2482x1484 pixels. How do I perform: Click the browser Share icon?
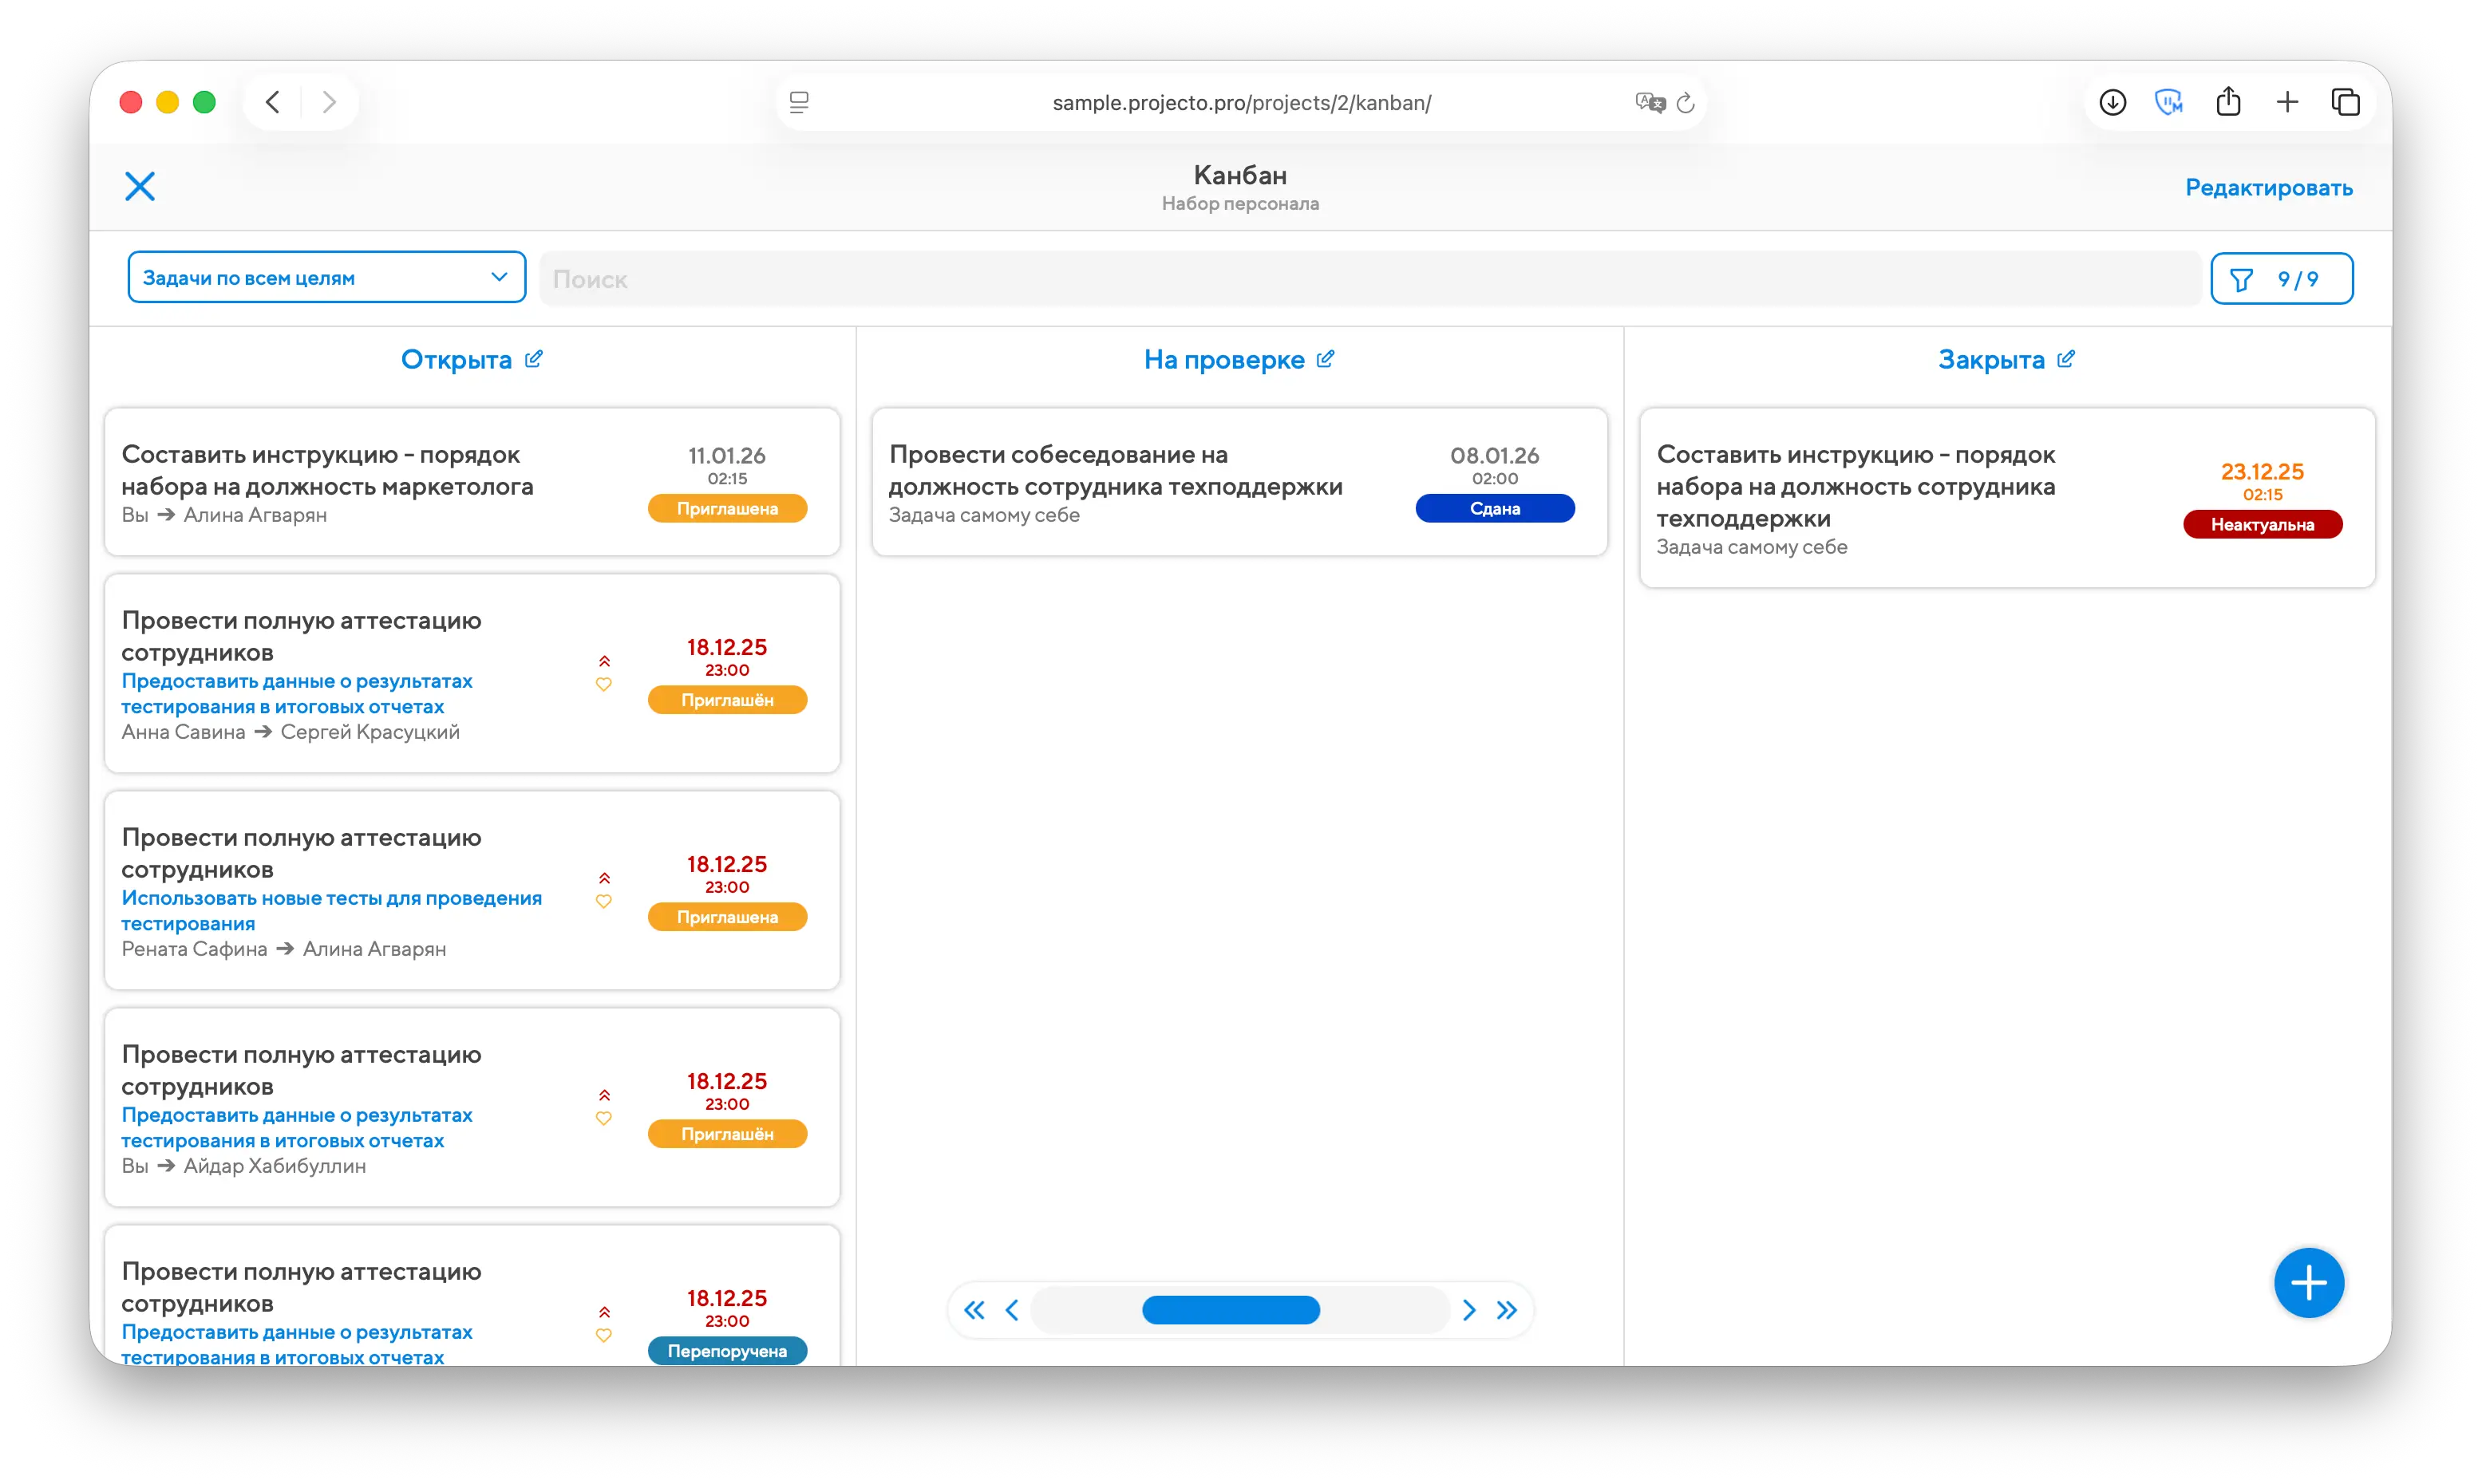coord(2228,102)
